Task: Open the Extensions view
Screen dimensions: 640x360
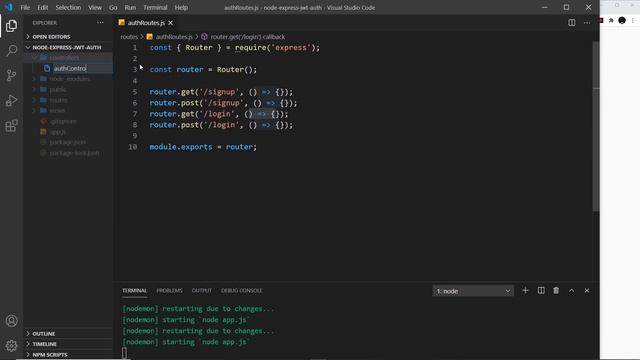Action: click(11, 125)
